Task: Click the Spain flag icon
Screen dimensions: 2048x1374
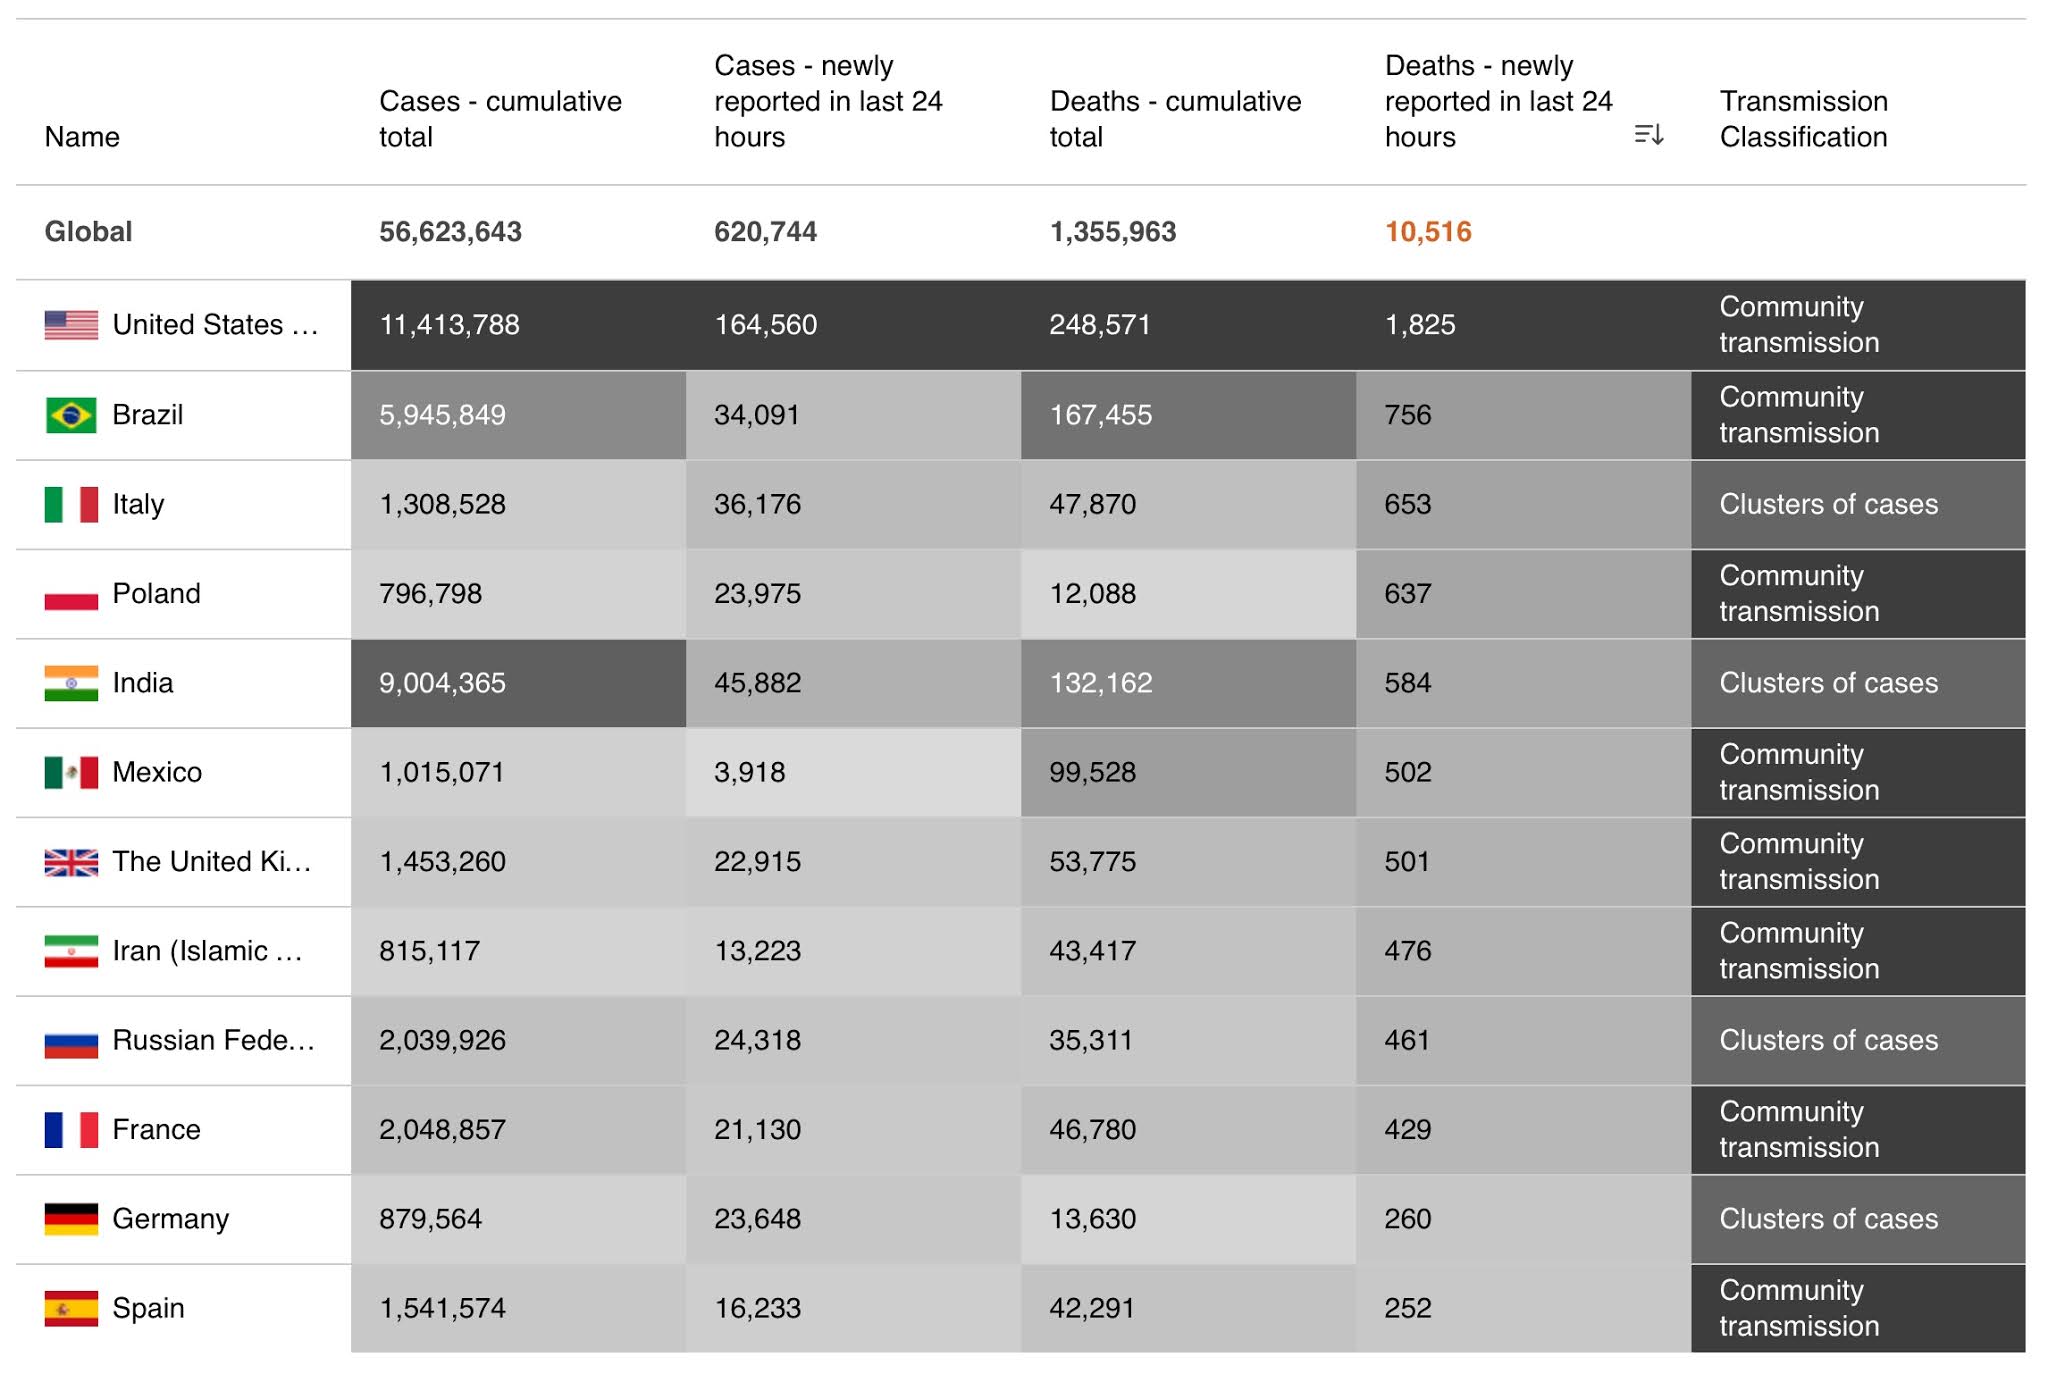Action: pos(71,1308)
